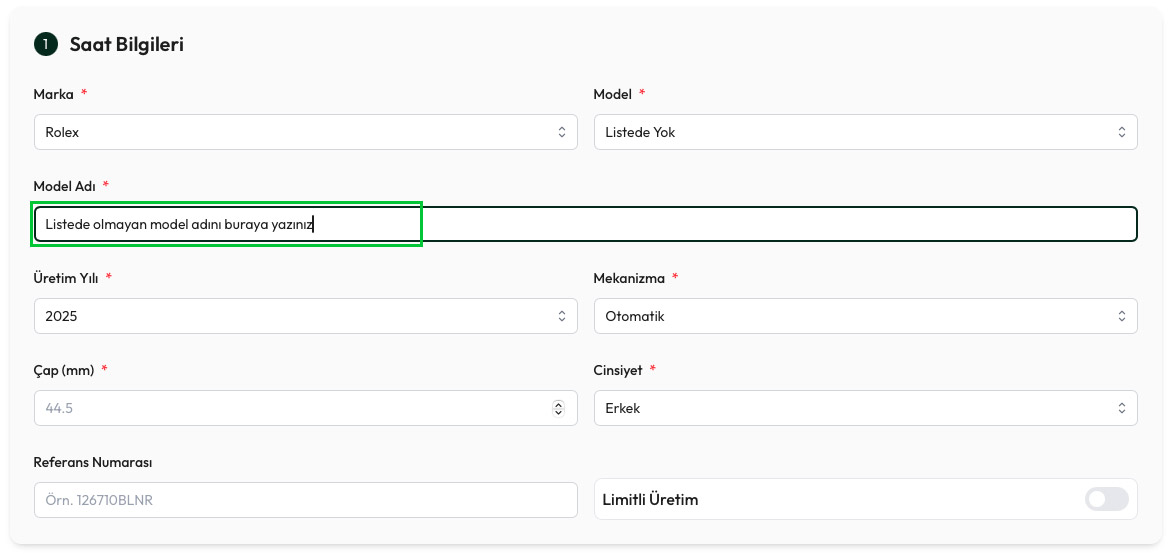Increase Çap value with the up arrow
The image size is (1175, 554).
point(558,404)
